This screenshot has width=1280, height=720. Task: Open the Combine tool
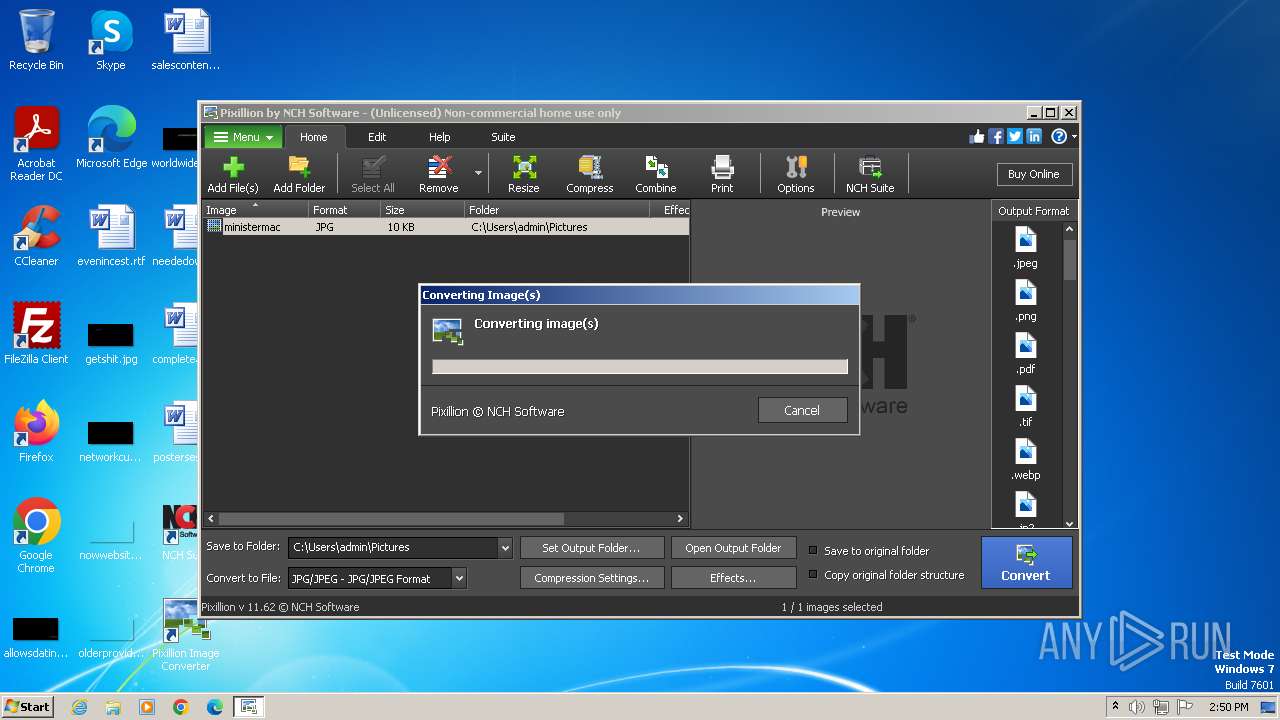[656, 175]
